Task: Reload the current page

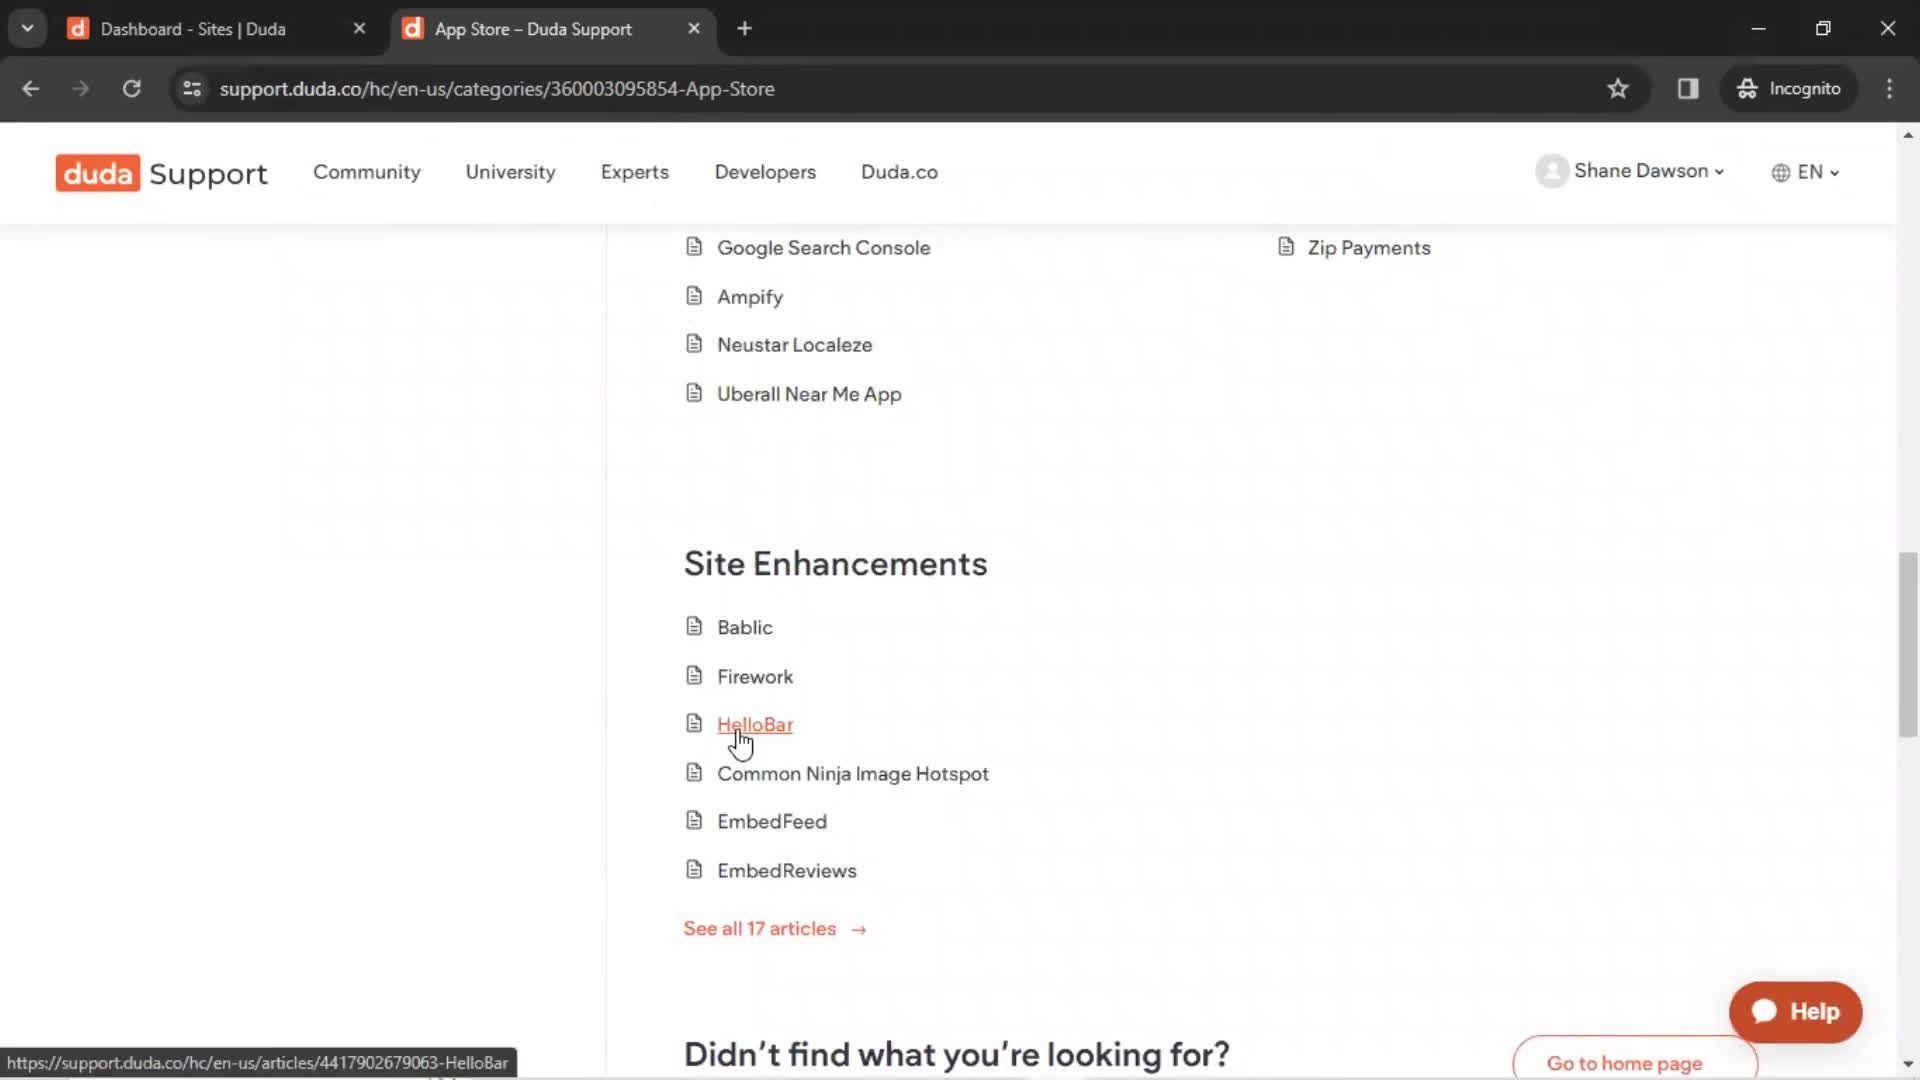Action: click(x=131, y=89)
